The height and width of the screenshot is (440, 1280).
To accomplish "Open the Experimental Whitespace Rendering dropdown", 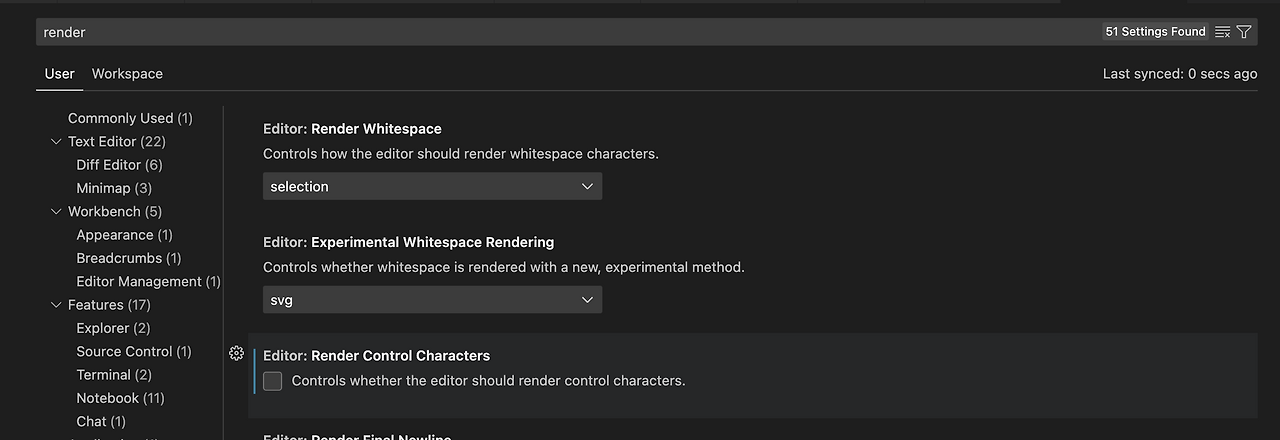I will (x=432, y=300).
